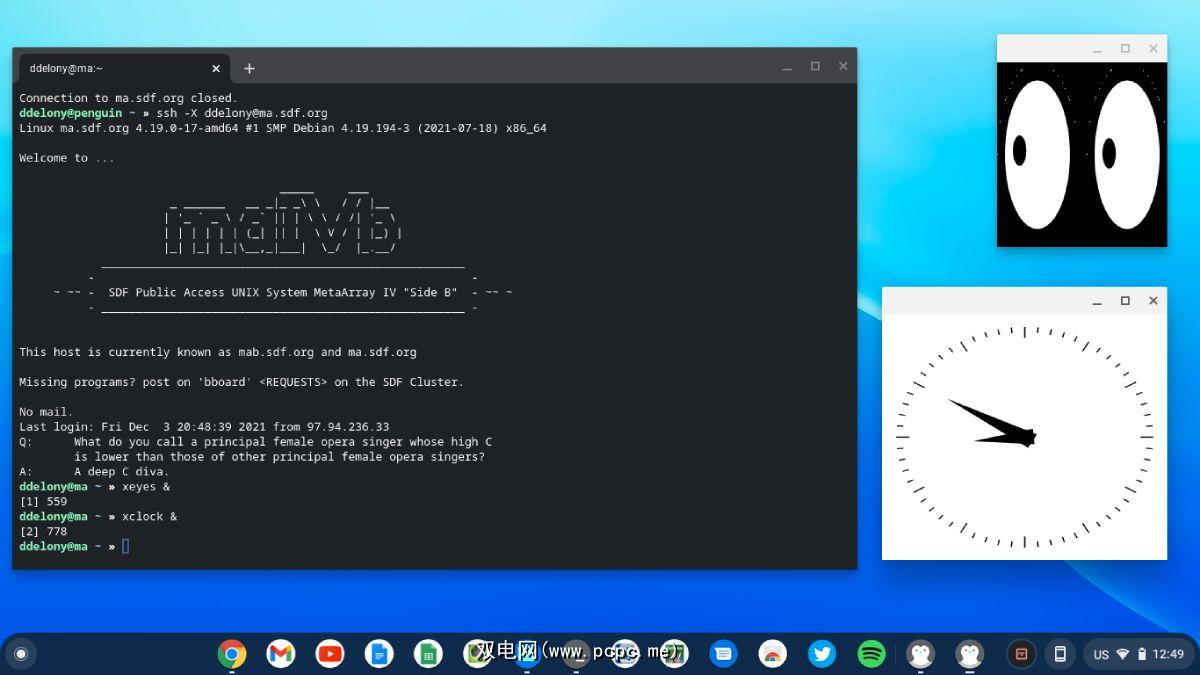This screenshot has height=675, width=1200.
Task: Maximize the xeyes window
Action: click(1125, 48)
